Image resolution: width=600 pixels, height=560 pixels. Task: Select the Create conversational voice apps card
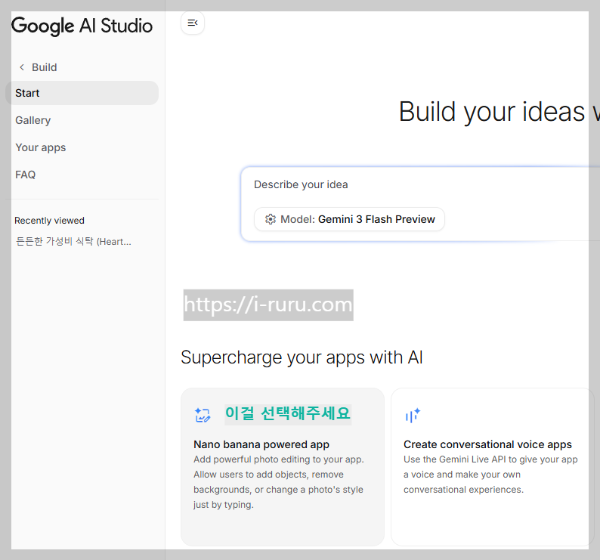pyautogui.click(x=492, y=467)
